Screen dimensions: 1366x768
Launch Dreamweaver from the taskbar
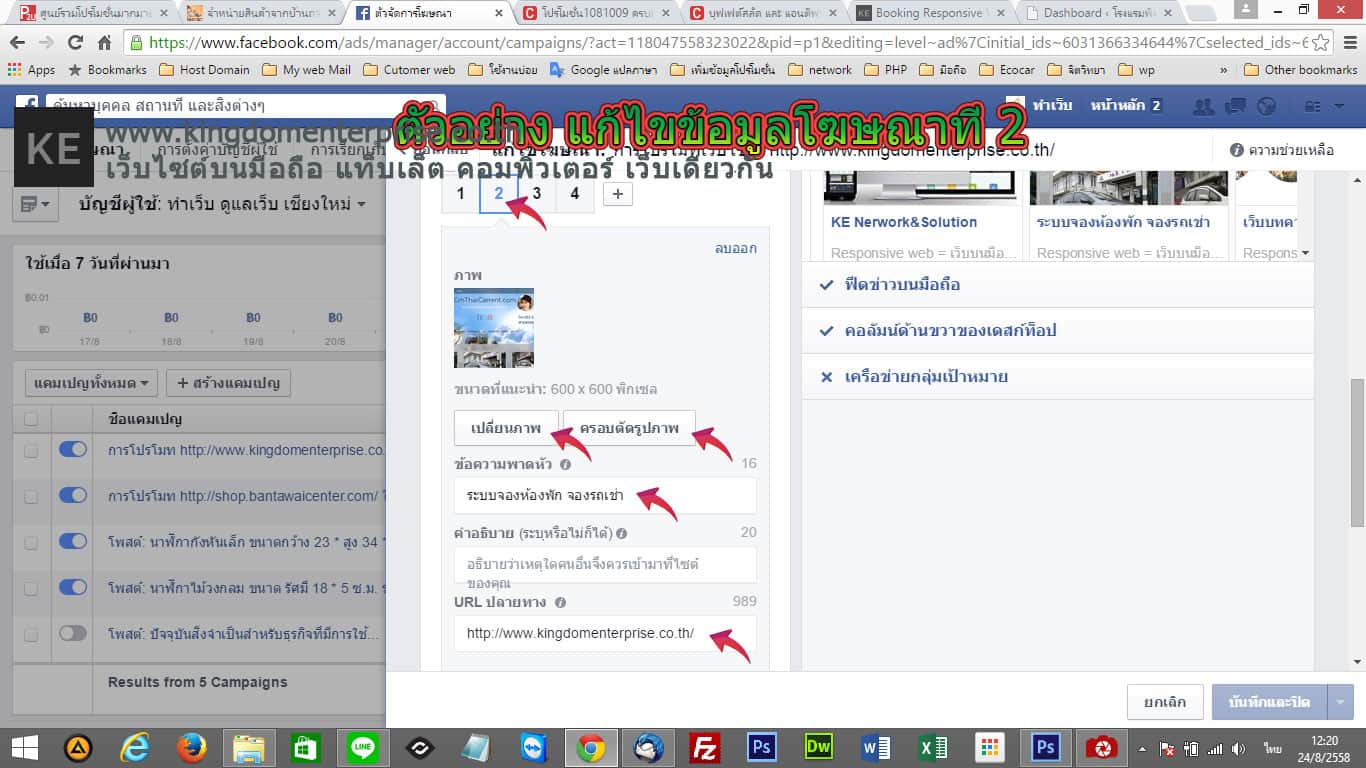819,748
